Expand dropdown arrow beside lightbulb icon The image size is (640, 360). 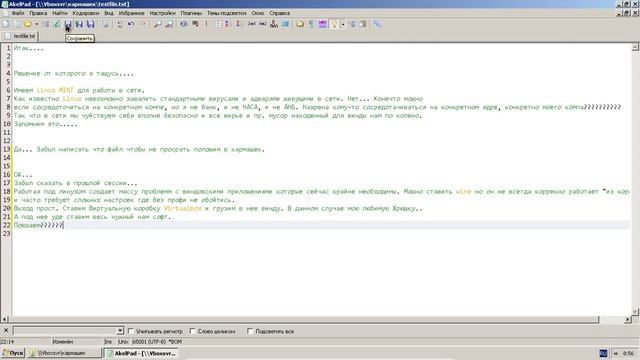coord(343,24)
